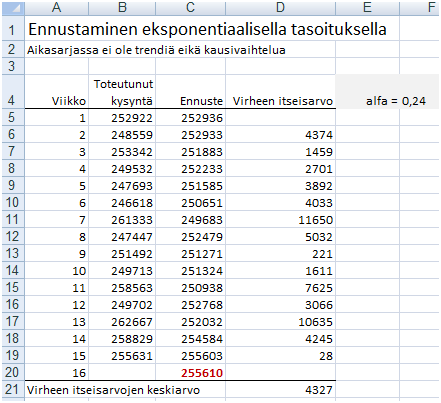Select row 21 header

click(x=13, y=390)
